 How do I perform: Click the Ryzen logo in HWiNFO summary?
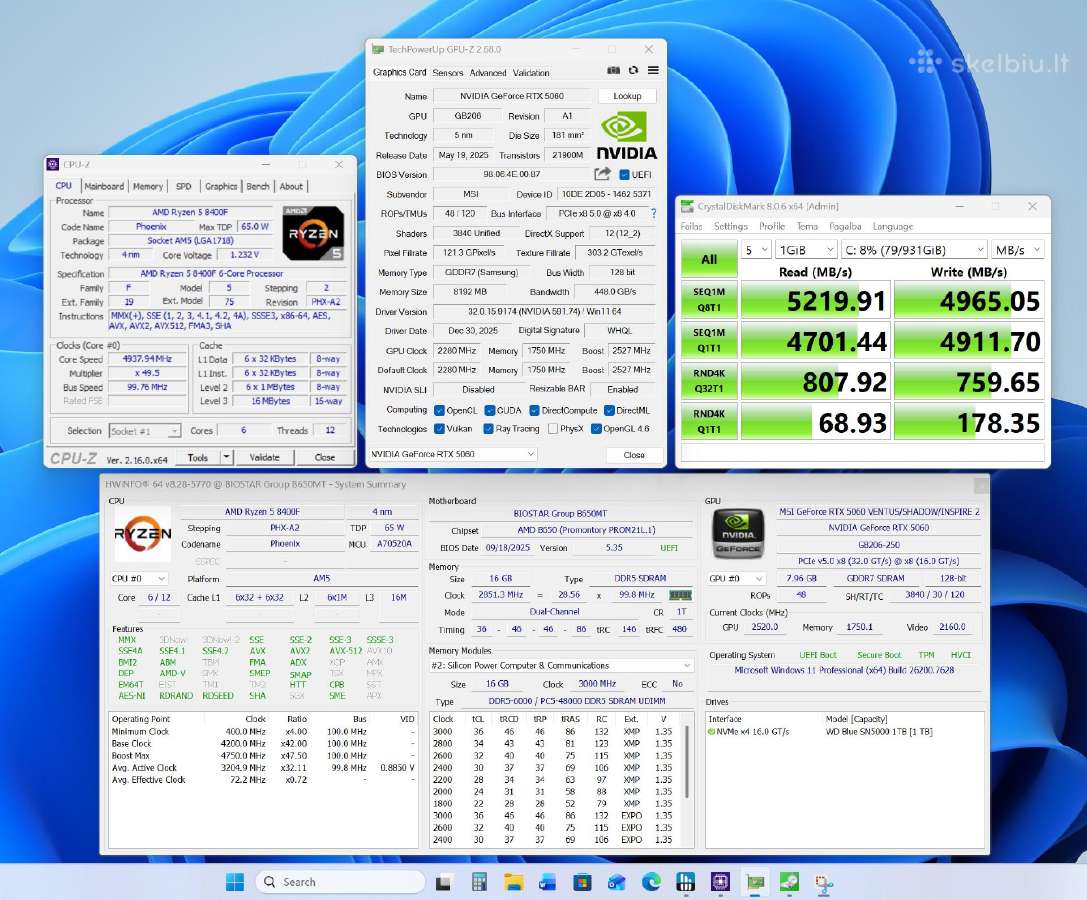point(142,534)
